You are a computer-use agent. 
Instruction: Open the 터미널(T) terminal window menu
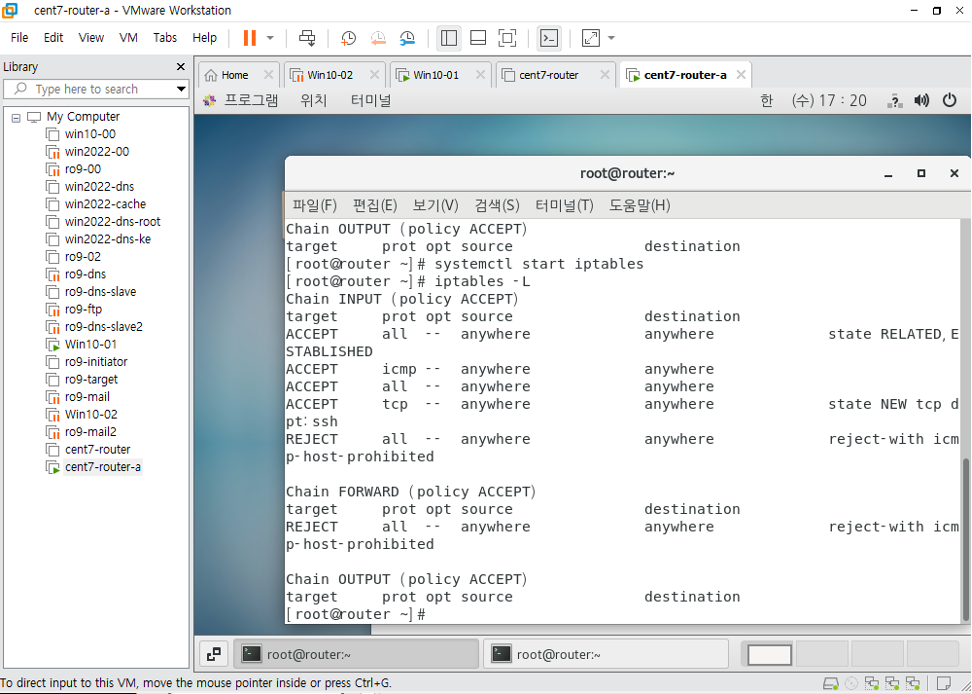564,206
